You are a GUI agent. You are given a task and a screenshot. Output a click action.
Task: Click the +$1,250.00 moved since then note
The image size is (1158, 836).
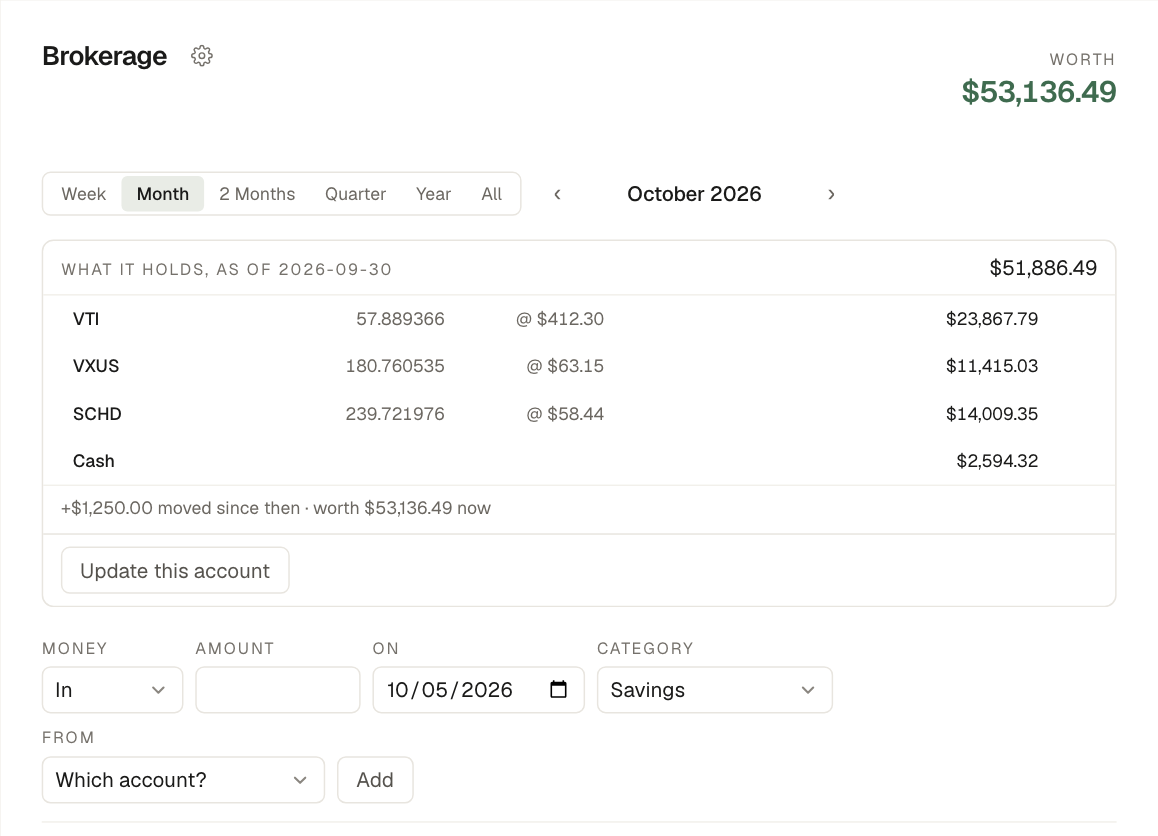pyautogui.click(x=275, y=508)
